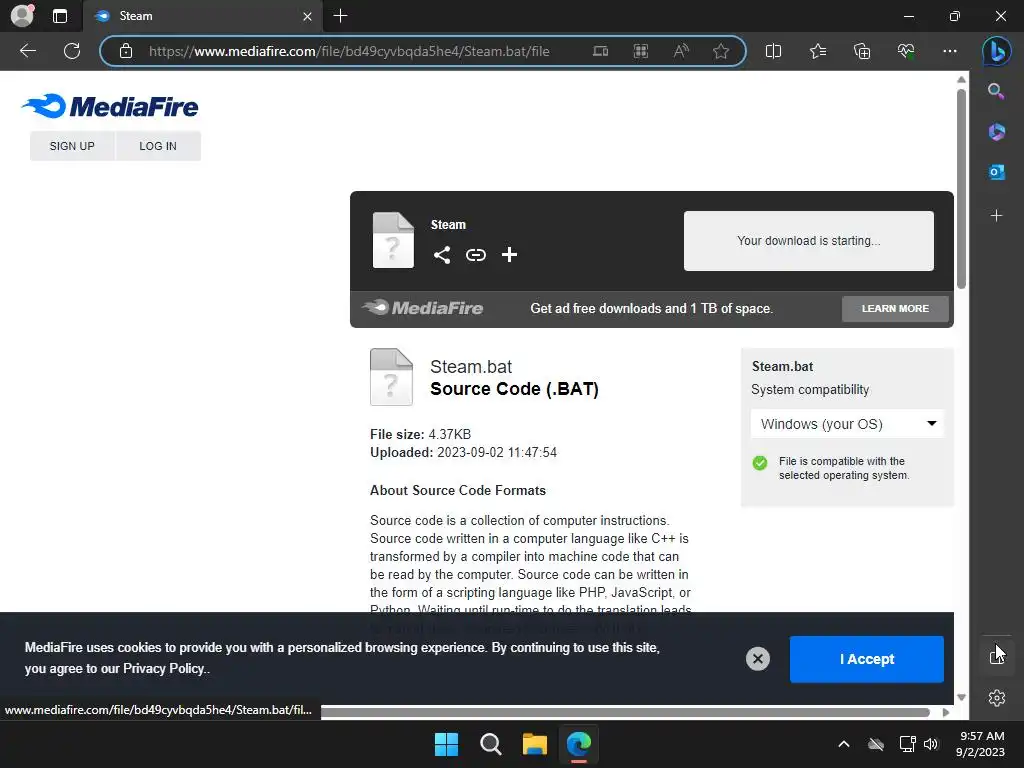Open the Windows (your OS) dropdown
Image resolution: width=1024 pixels, height=768 pixels.
847,424
